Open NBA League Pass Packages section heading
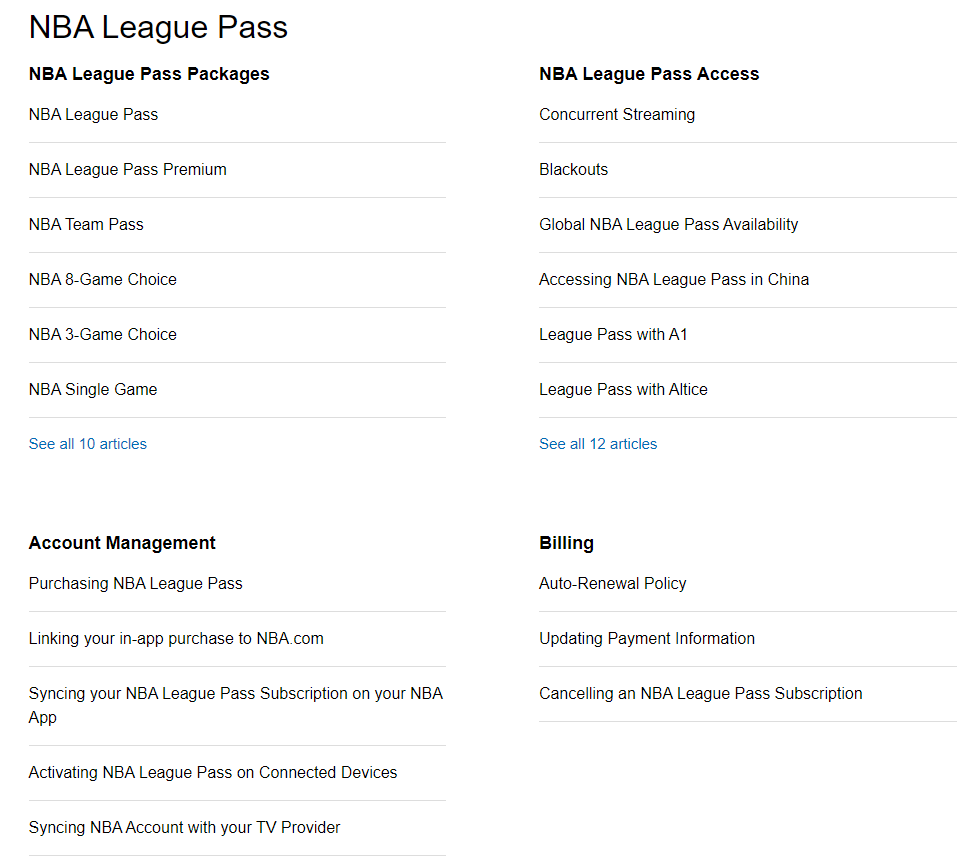This screenshot has width=966, height=861. [149, 74]
